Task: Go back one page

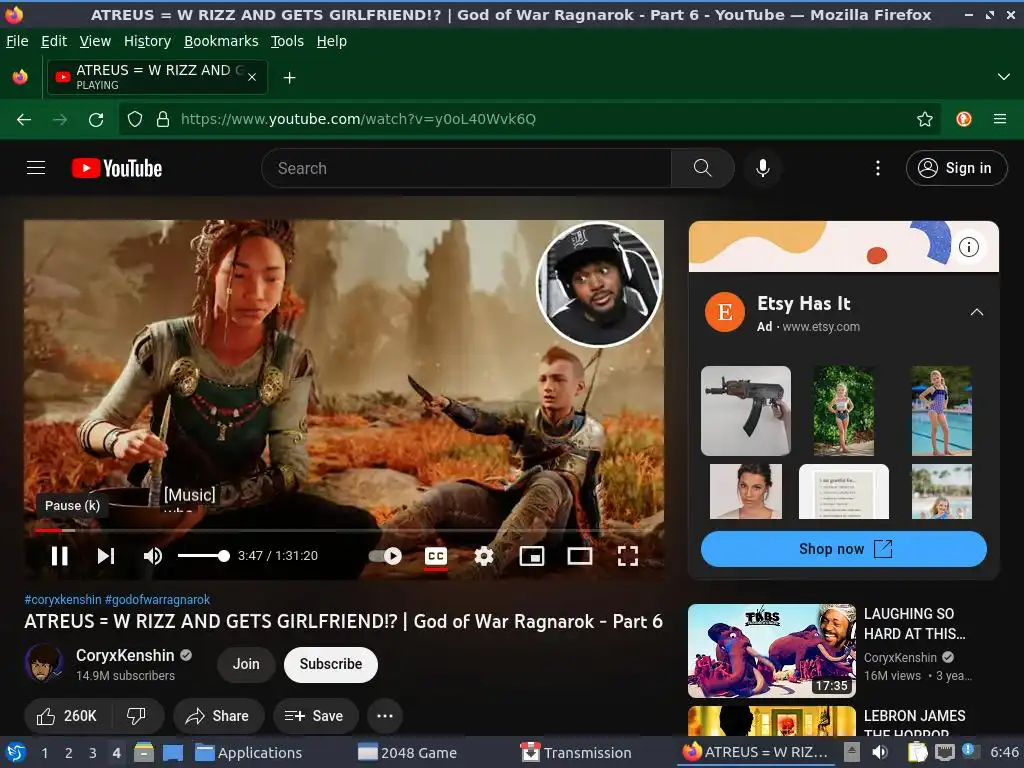Action: [x=24, y=120]
